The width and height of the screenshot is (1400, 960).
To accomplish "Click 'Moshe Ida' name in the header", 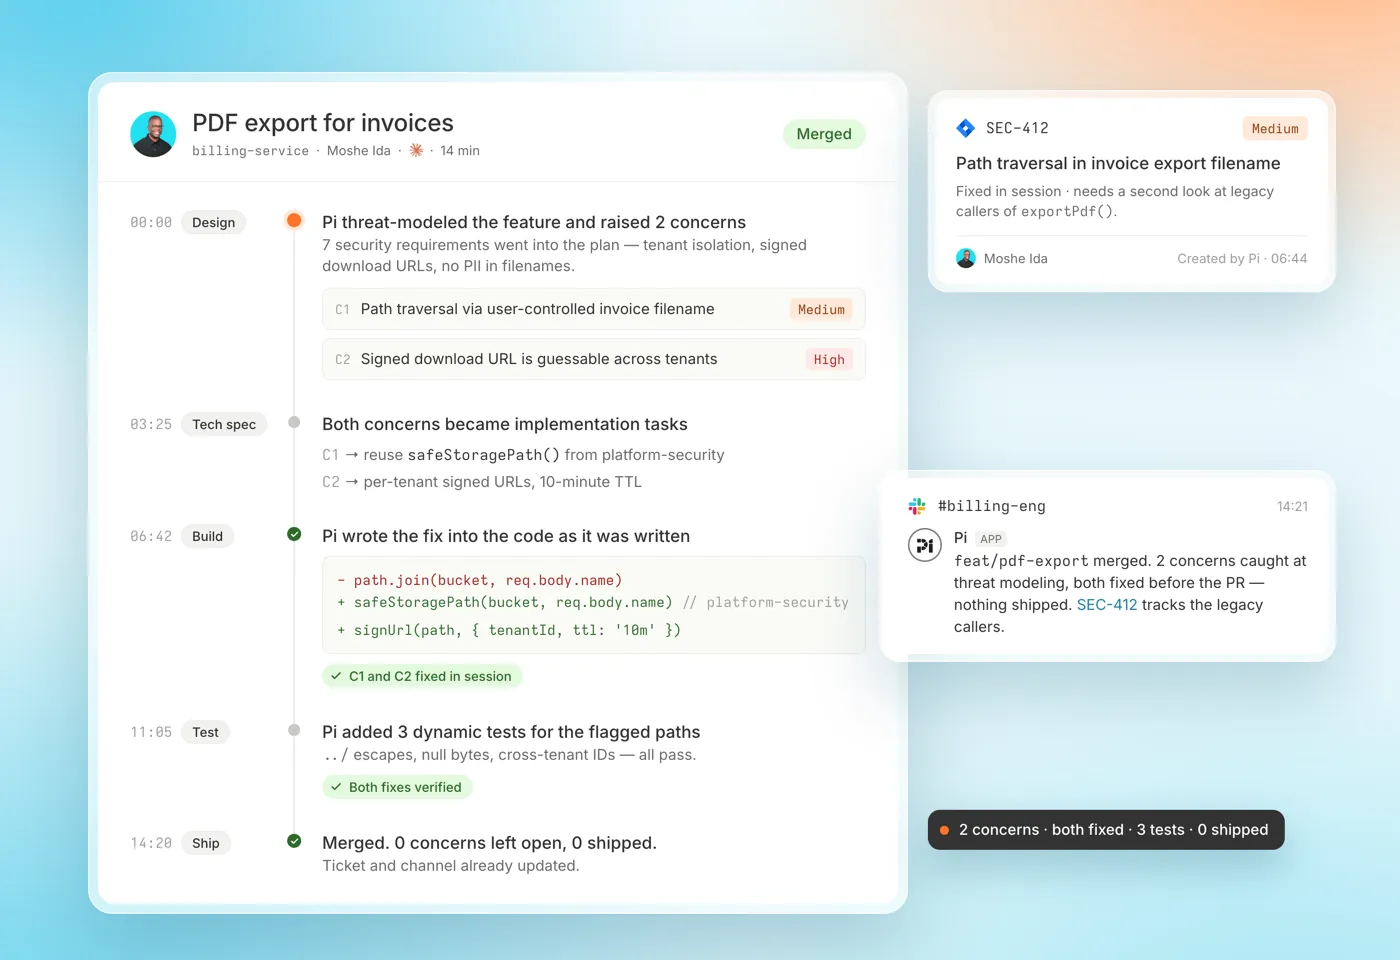I will [359, 150].
